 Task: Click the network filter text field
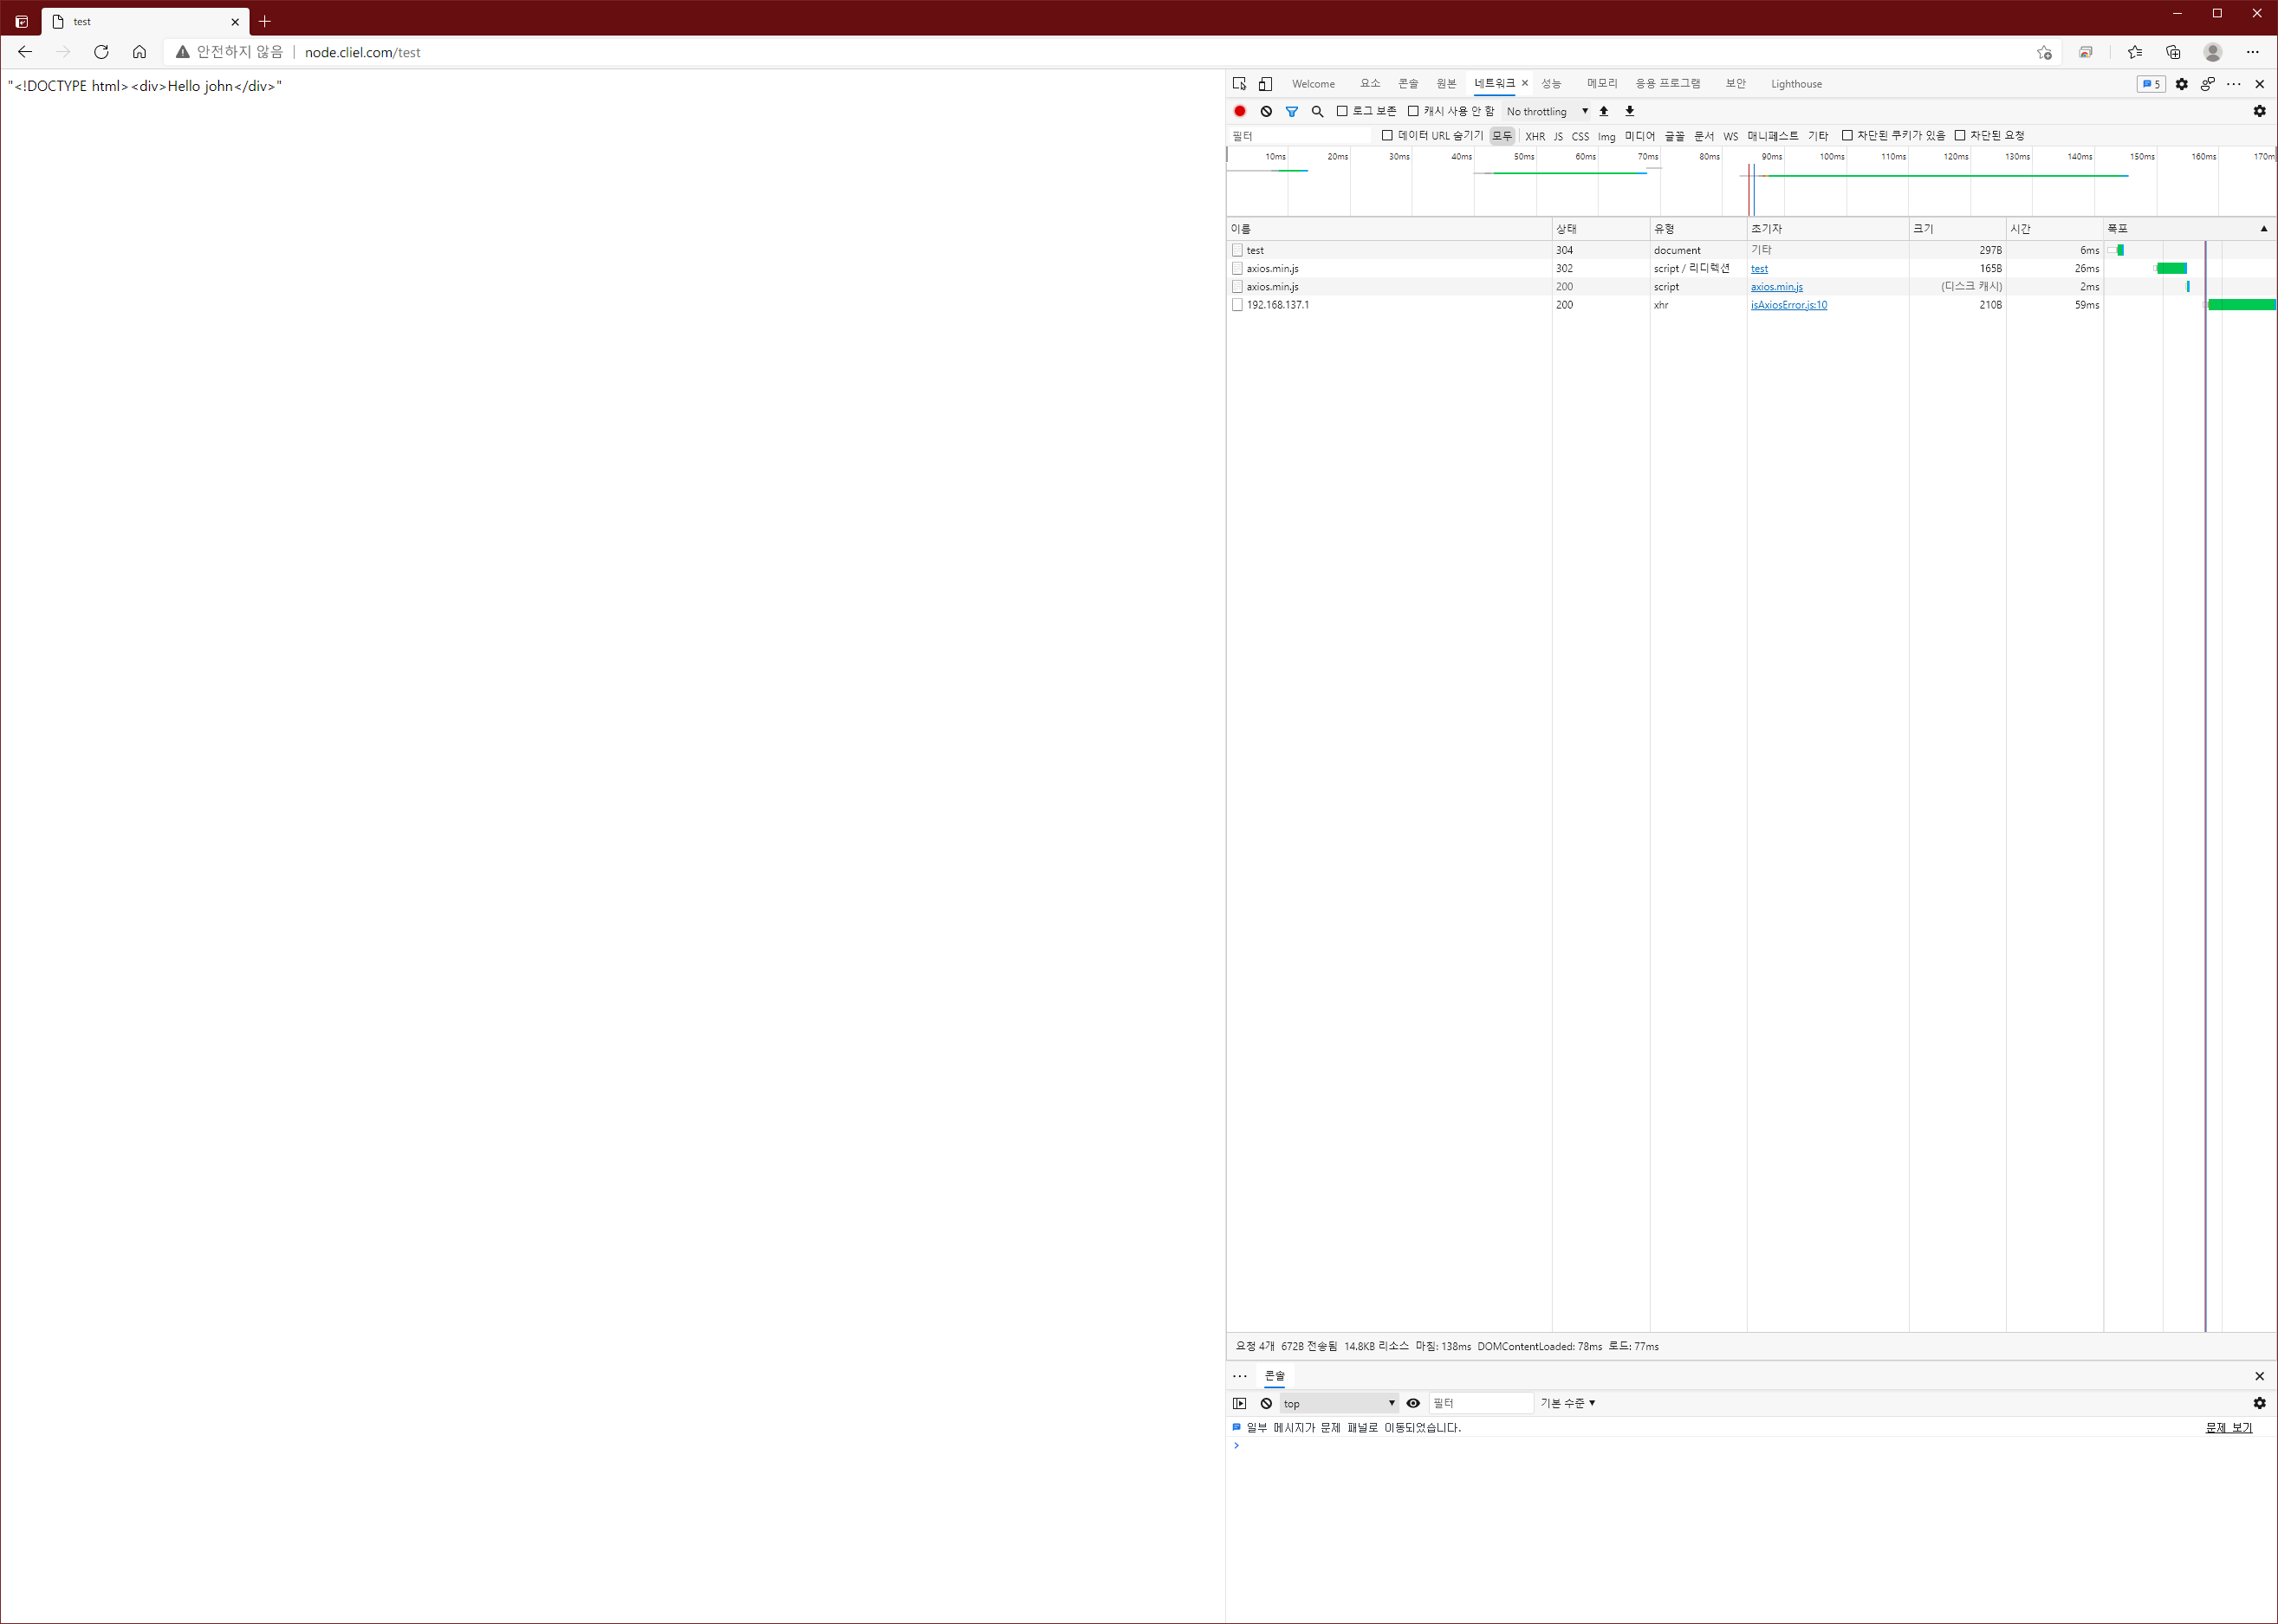coord(1300,135)
